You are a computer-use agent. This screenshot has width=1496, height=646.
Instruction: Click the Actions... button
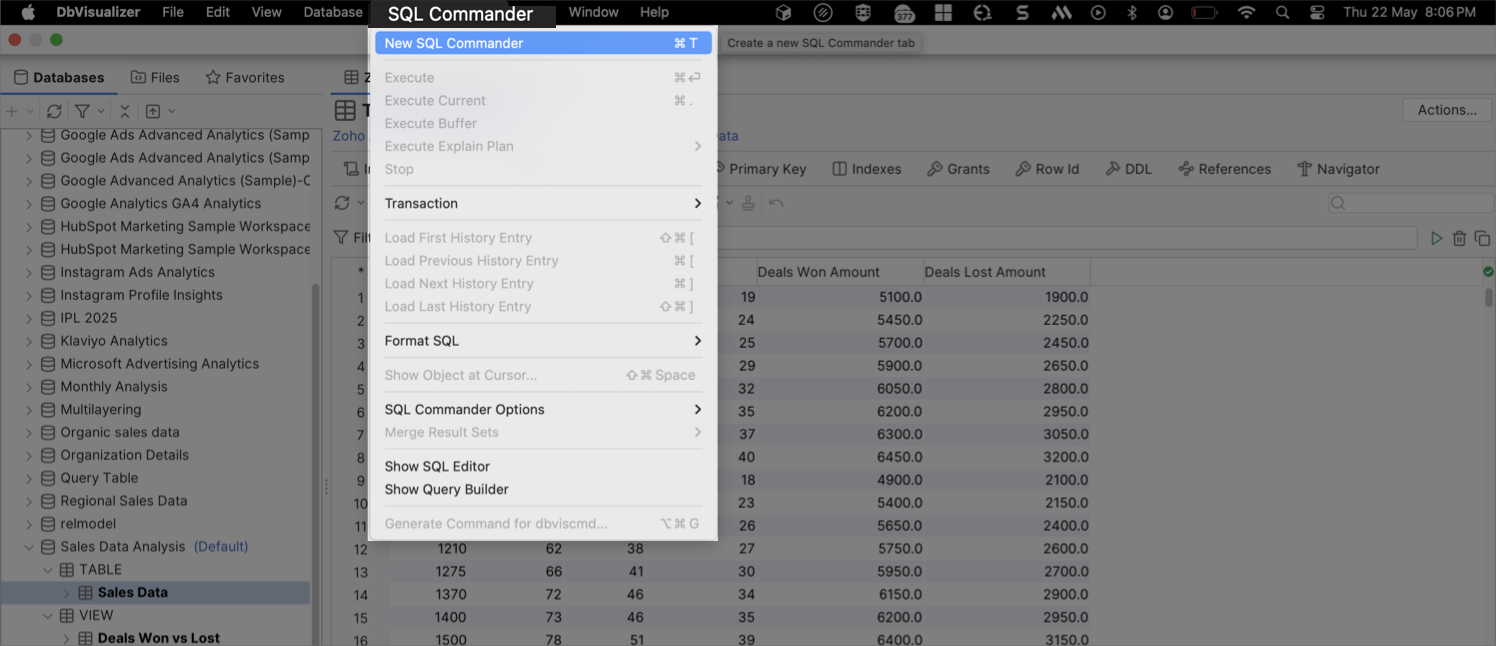pyautogui.click(x=1446, y=110)
